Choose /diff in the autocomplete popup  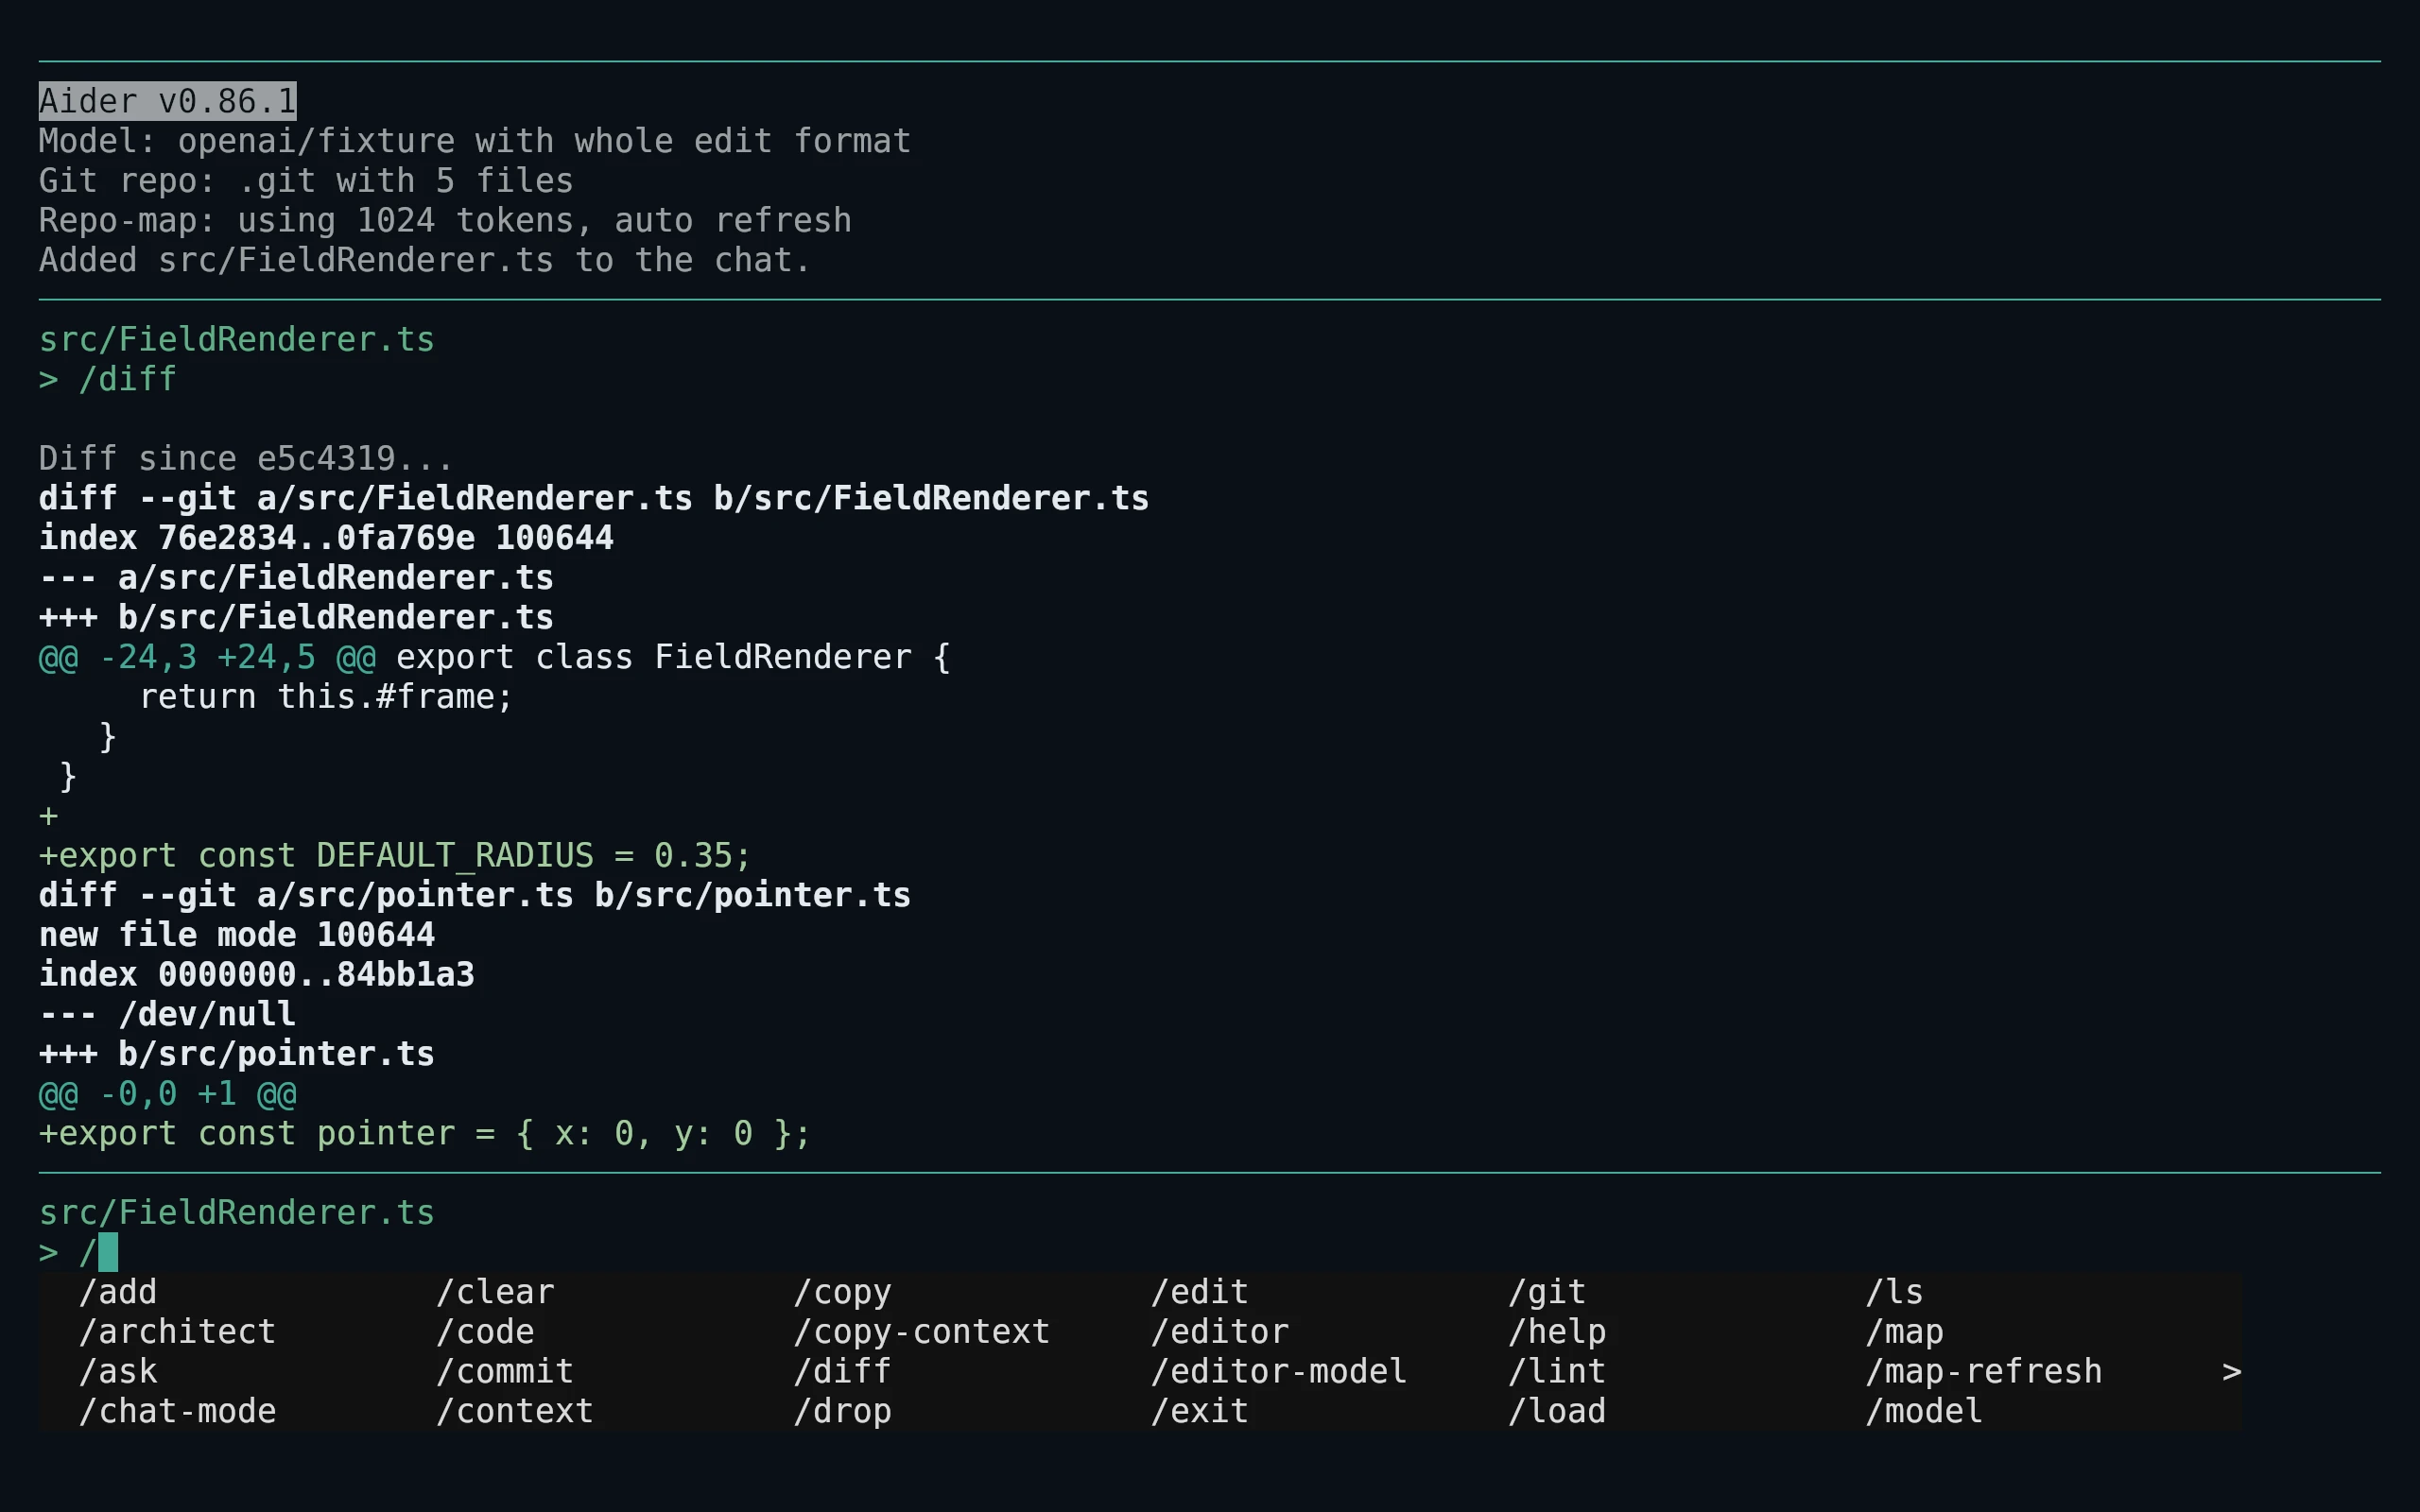(842, 1372)
